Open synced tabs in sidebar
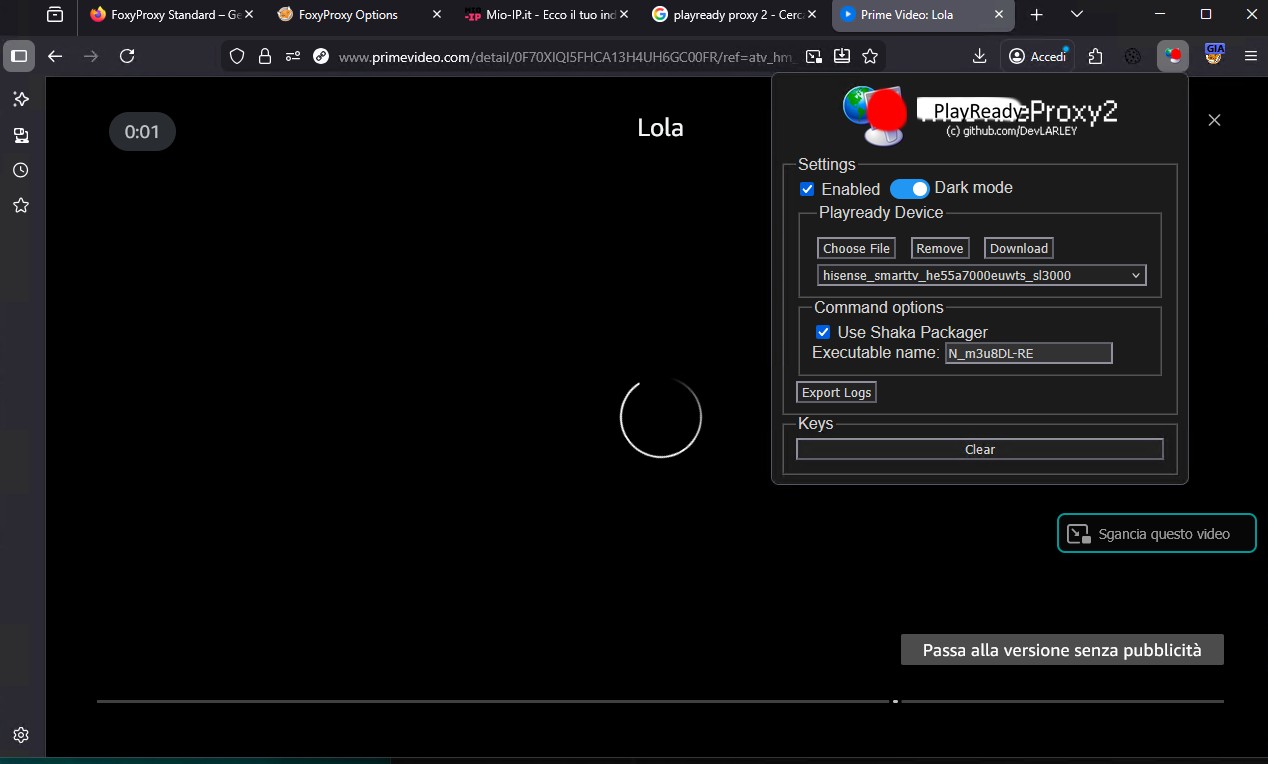Viewport: 1268px width, 764px height. point(20,135)
